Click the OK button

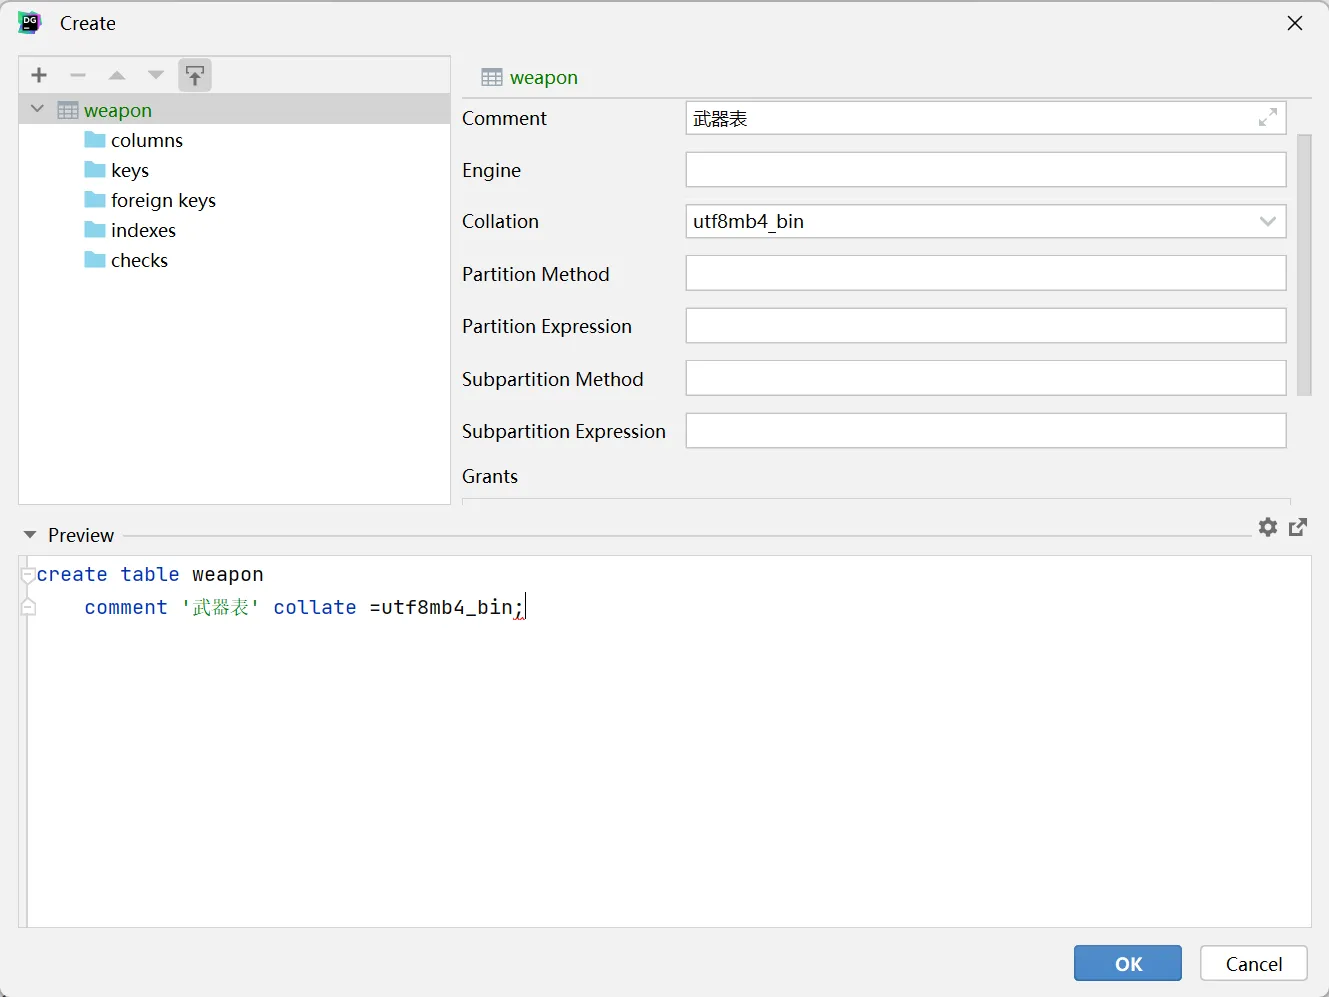point(1127,963)
